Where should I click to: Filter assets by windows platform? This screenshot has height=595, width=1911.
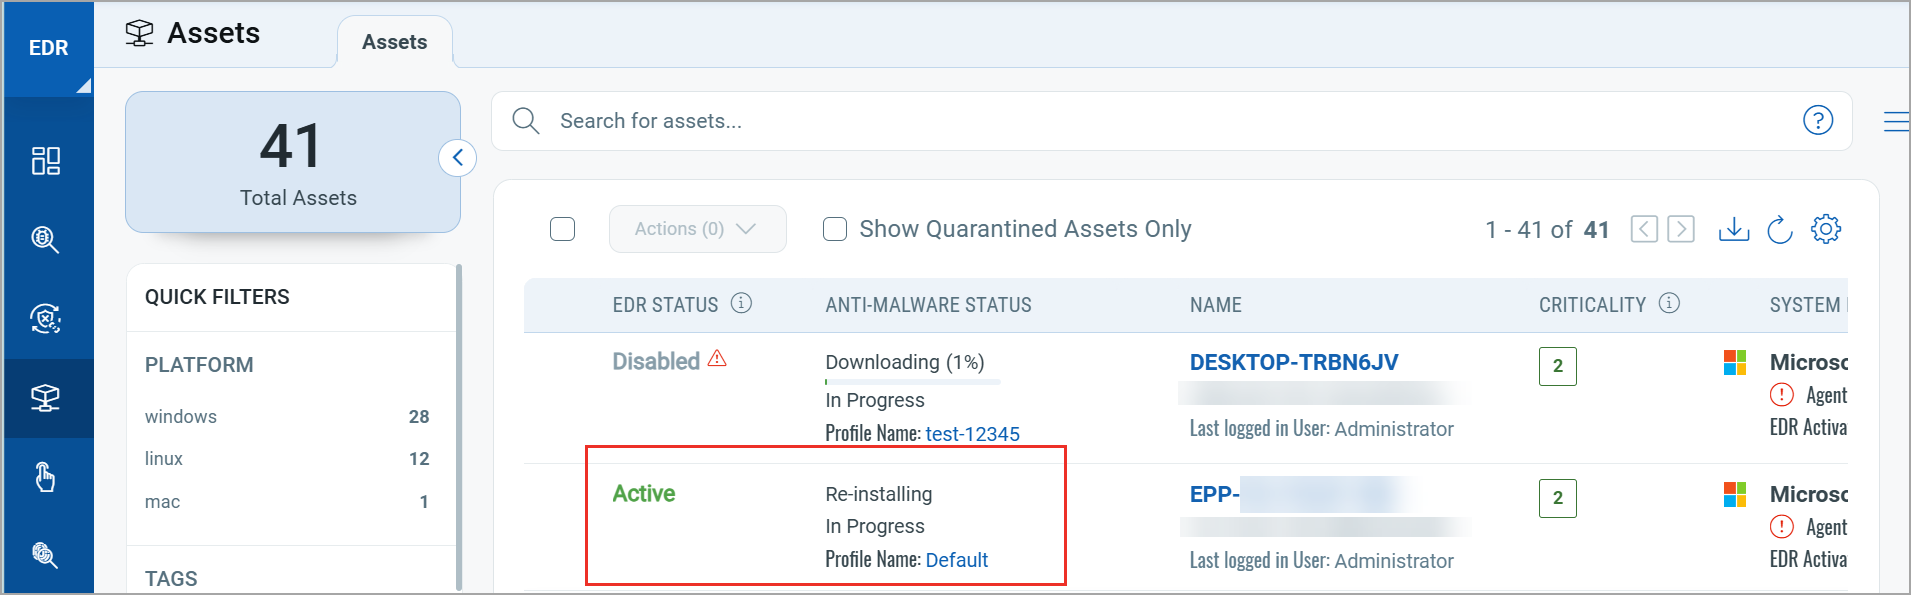pos(181,417)
